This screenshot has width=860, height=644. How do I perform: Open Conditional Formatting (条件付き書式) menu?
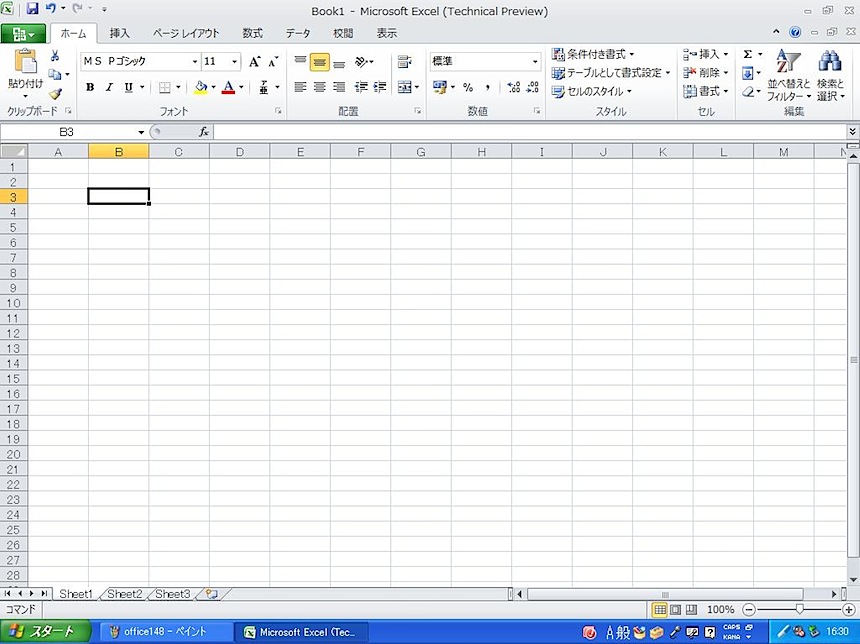pyautogui.click(x=593, y=54)
